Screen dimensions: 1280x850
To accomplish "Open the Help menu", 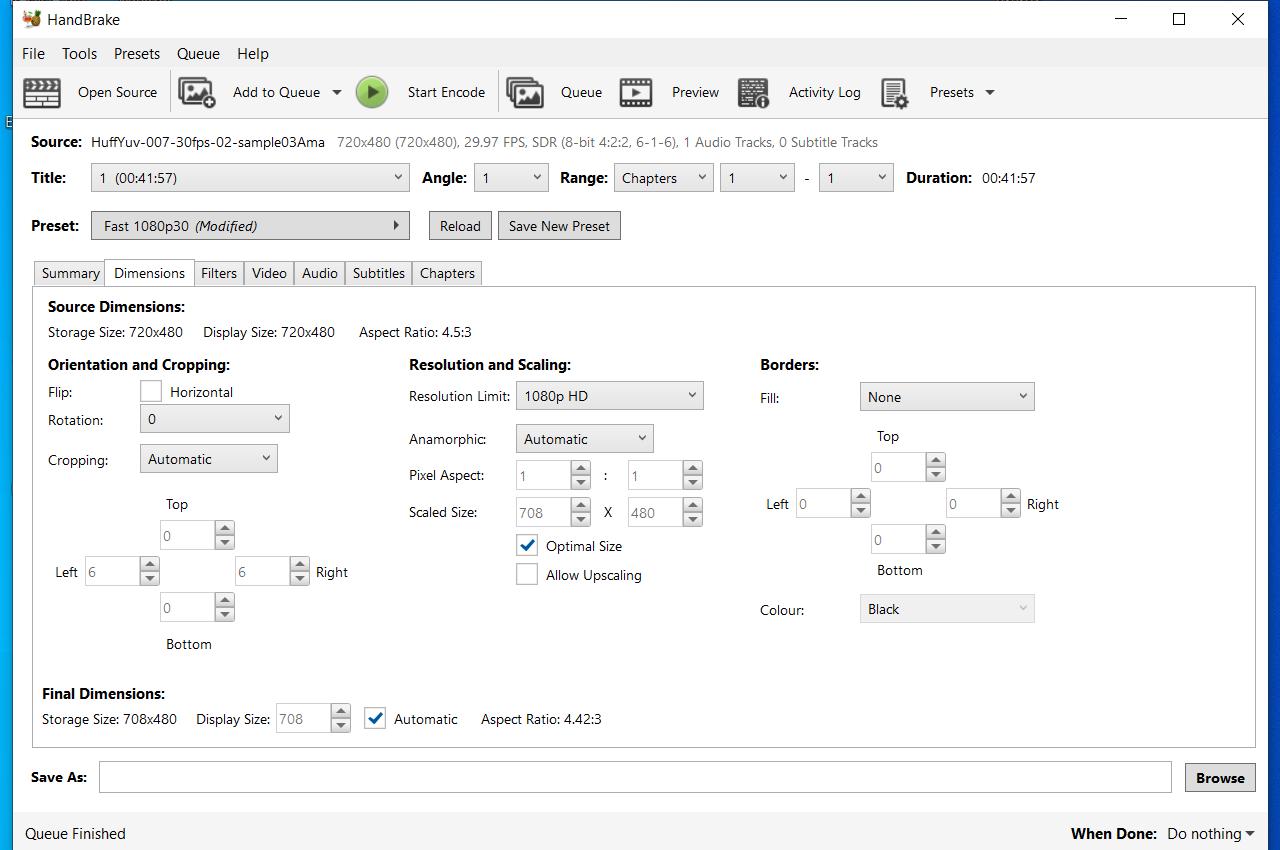I will tap(253, 54).
